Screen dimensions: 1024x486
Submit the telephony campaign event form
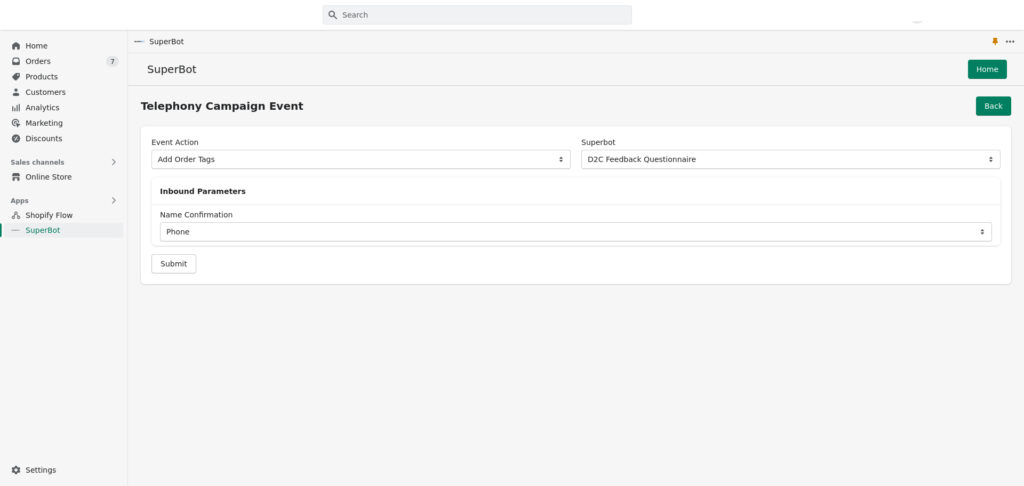click(174, 264)
